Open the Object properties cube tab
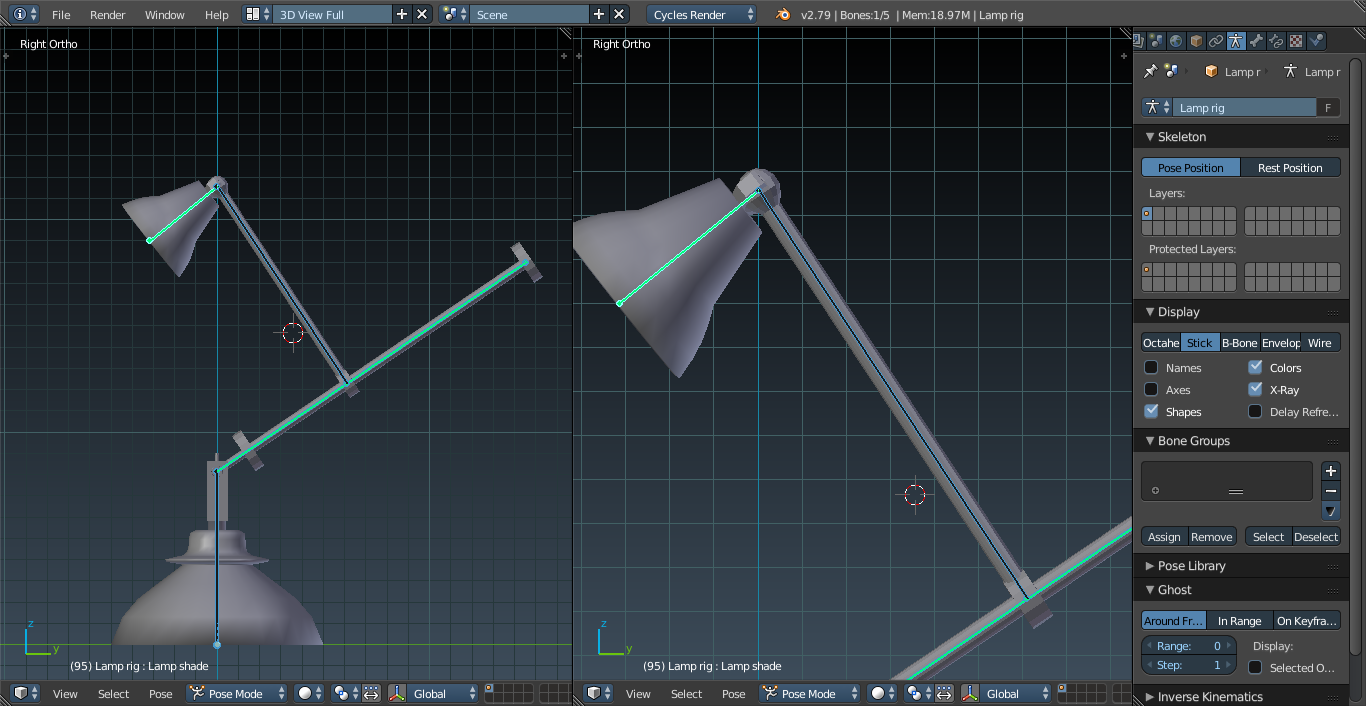The height and width of the screenshot is (706, 1366). click(x=1196, y=41)
